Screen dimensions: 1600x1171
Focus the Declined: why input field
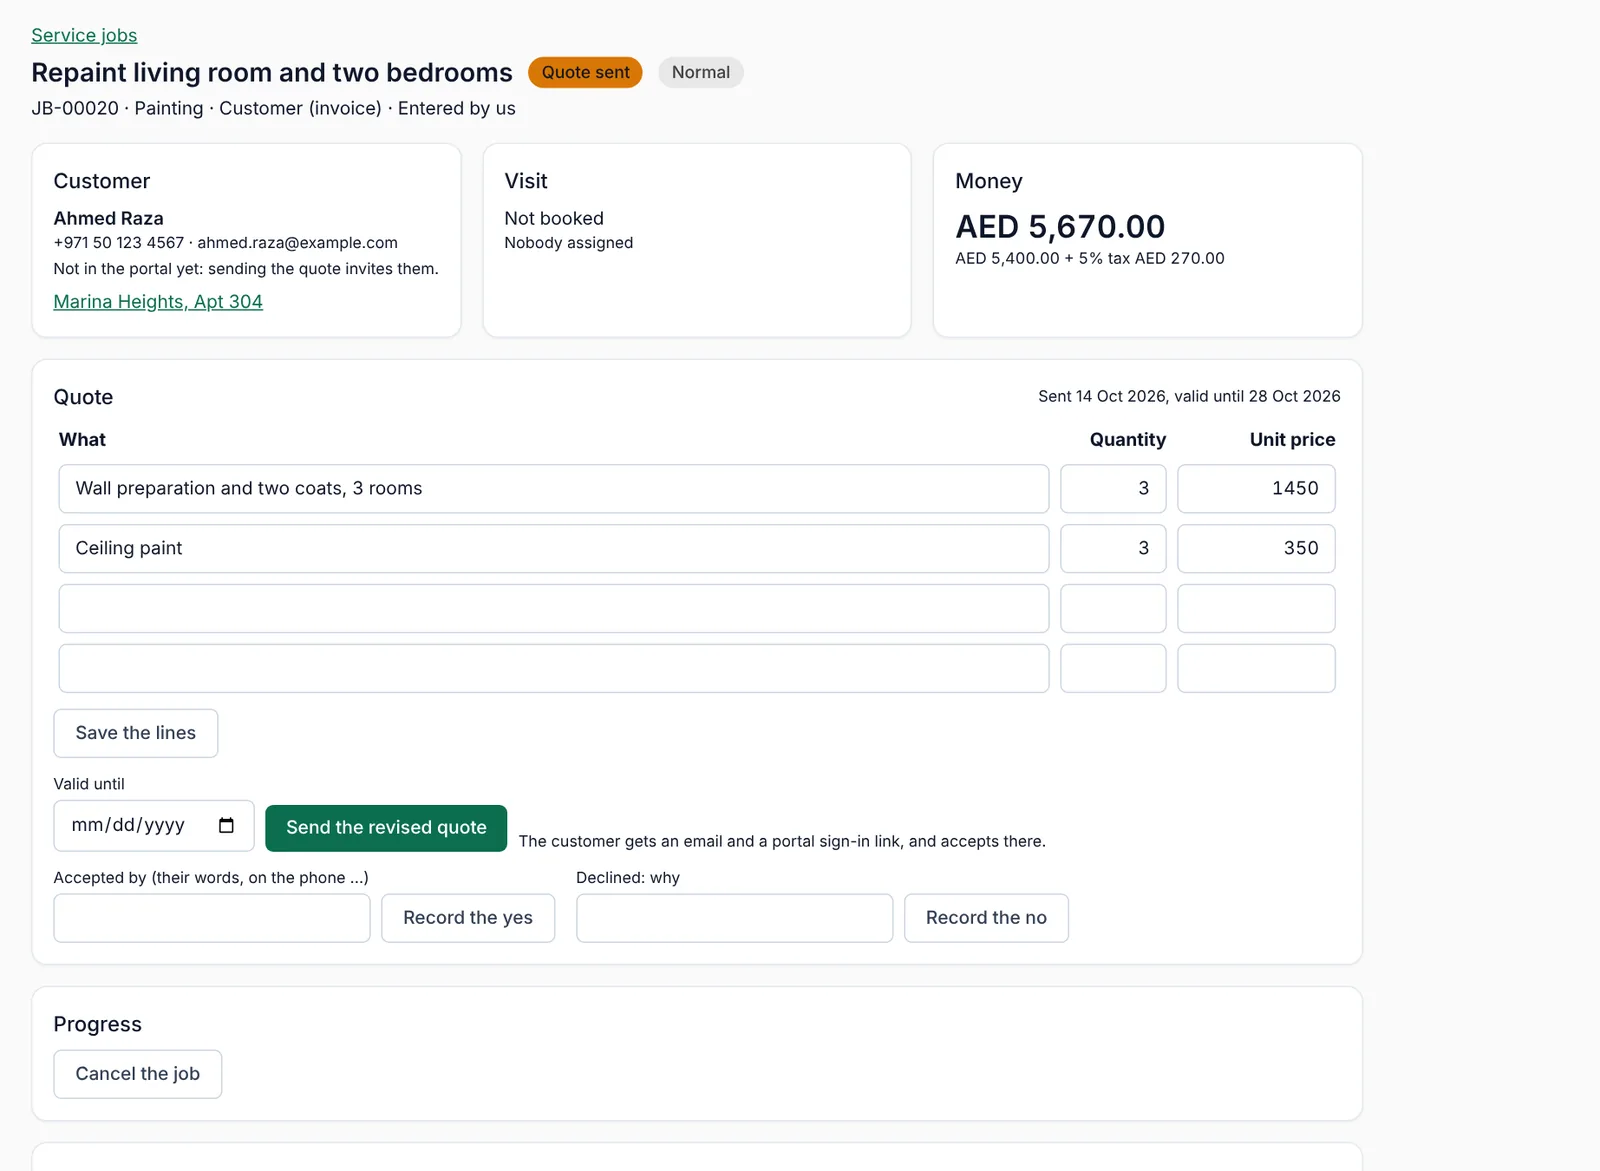(735, 918)
